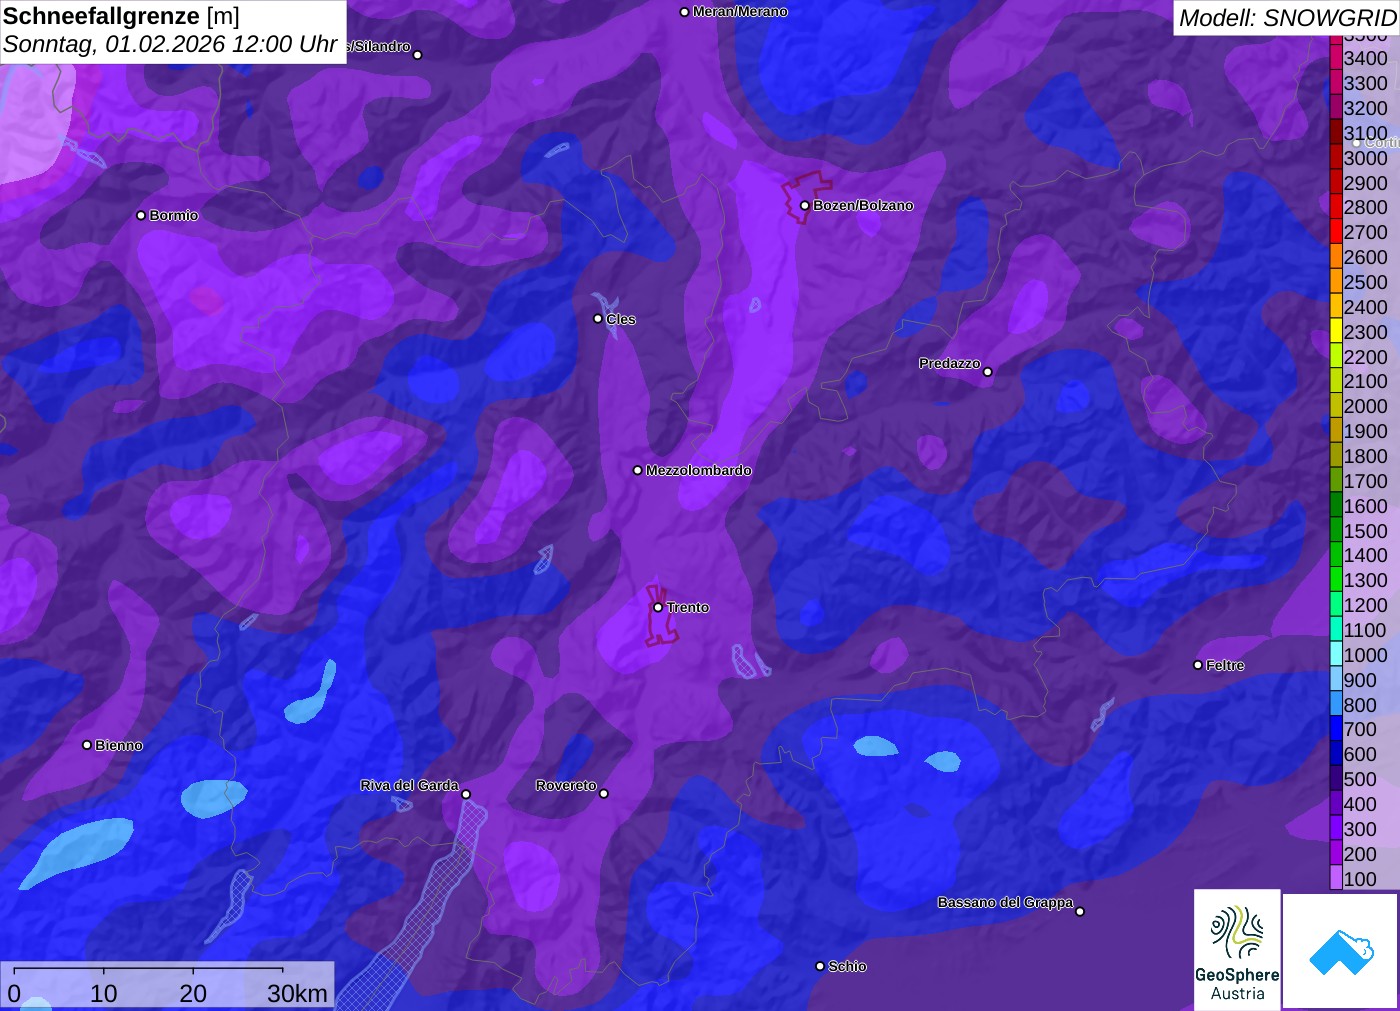Select the 1300 m green legend swatch
The height and width of the screenshot is (1011, 1400).
pyautogui.click(x=1336, y=580)
